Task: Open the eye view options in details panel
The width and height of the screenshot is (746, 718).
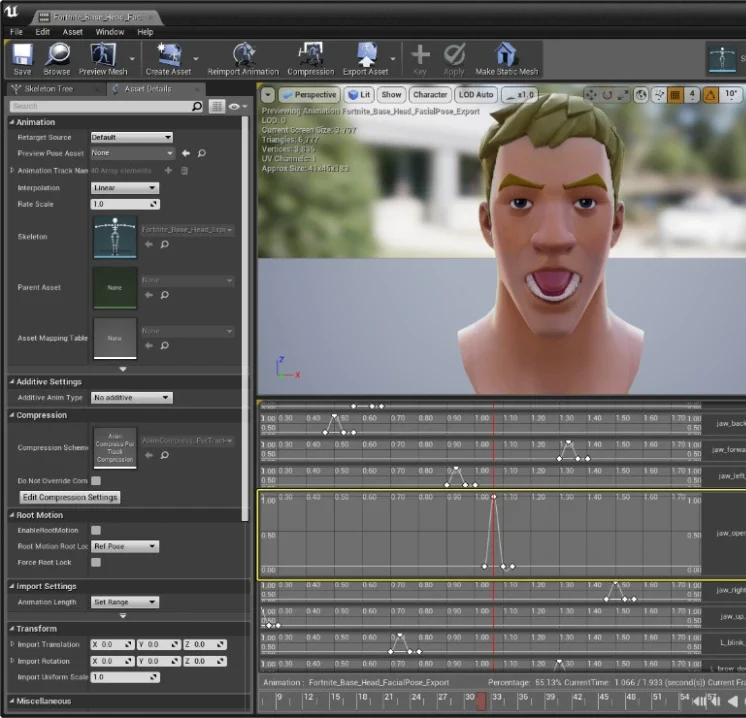Action: [237, 107]
